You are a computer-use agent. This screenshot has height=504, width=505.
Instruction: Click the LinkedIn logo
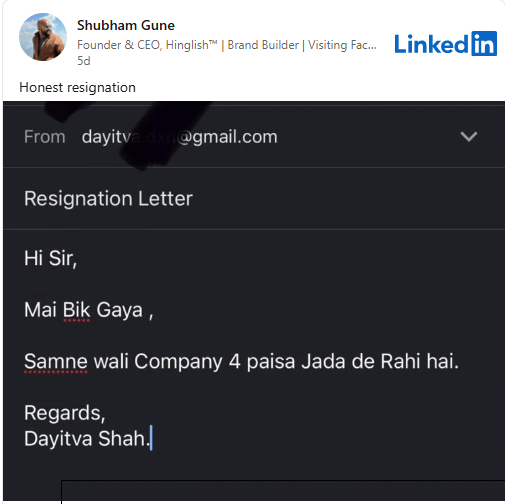[446, 44]
